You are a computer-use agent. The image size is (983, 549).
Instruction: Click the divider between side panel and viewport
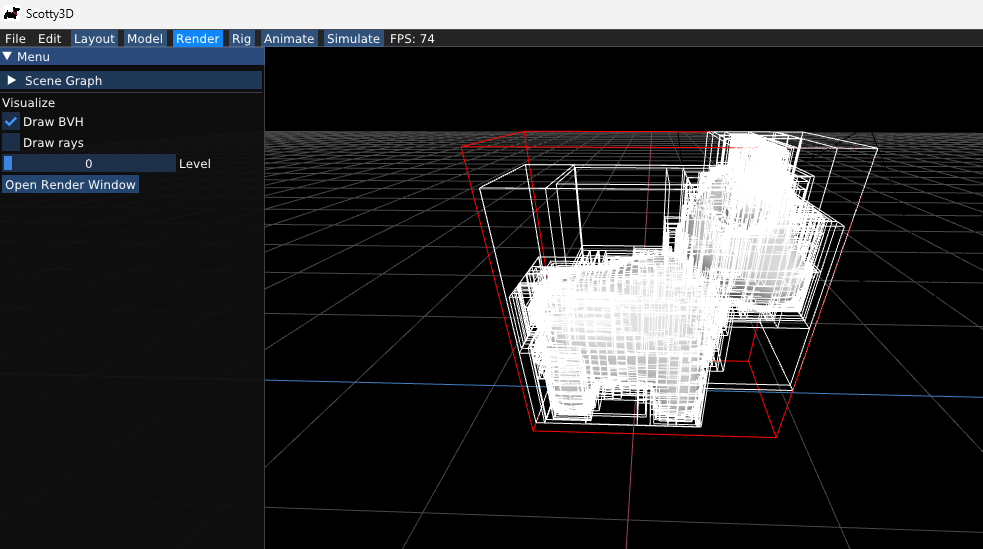pos(264,300)
